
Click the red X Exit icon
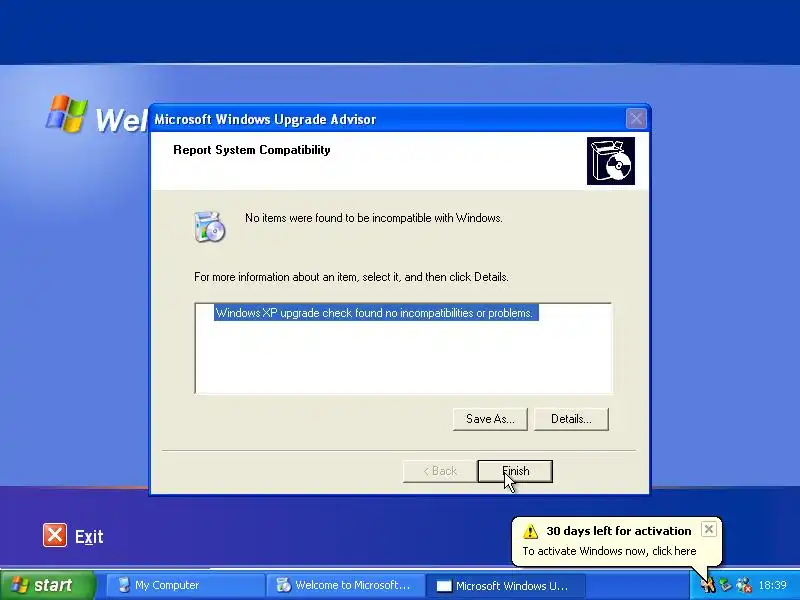point(55,535)
